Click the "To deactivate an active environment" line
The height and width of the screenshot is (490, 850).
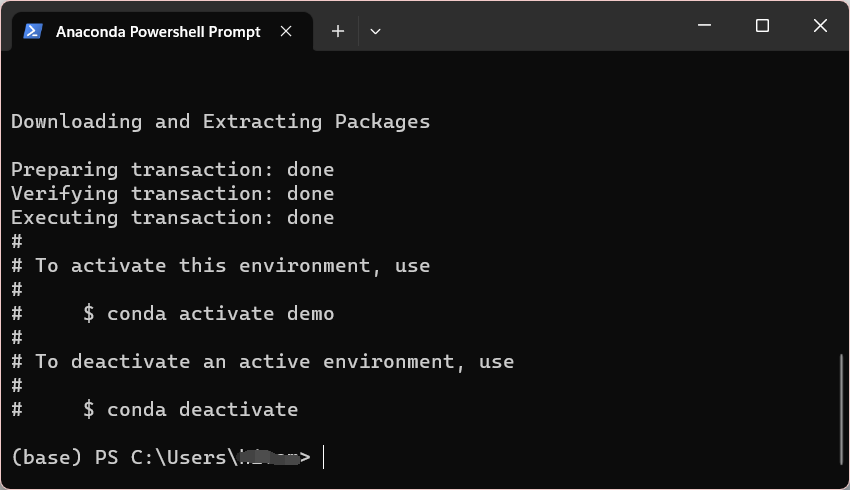click(274, 361)
